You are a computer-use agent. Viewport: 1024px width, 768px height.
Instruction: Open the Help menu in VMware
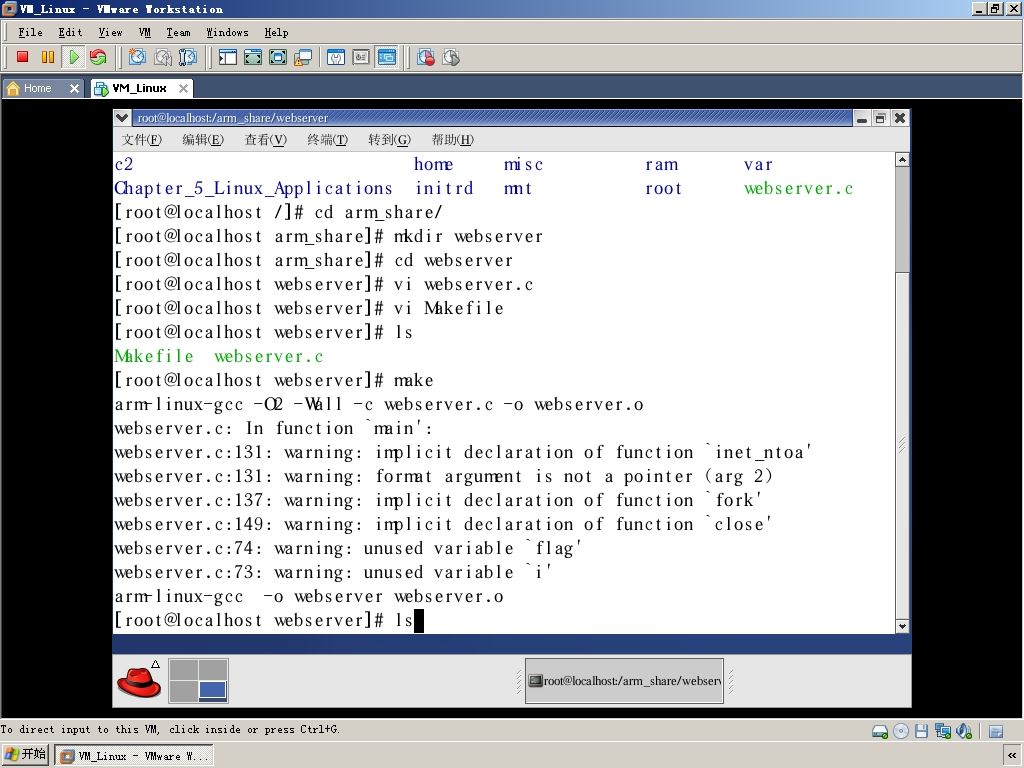(276, 32)
